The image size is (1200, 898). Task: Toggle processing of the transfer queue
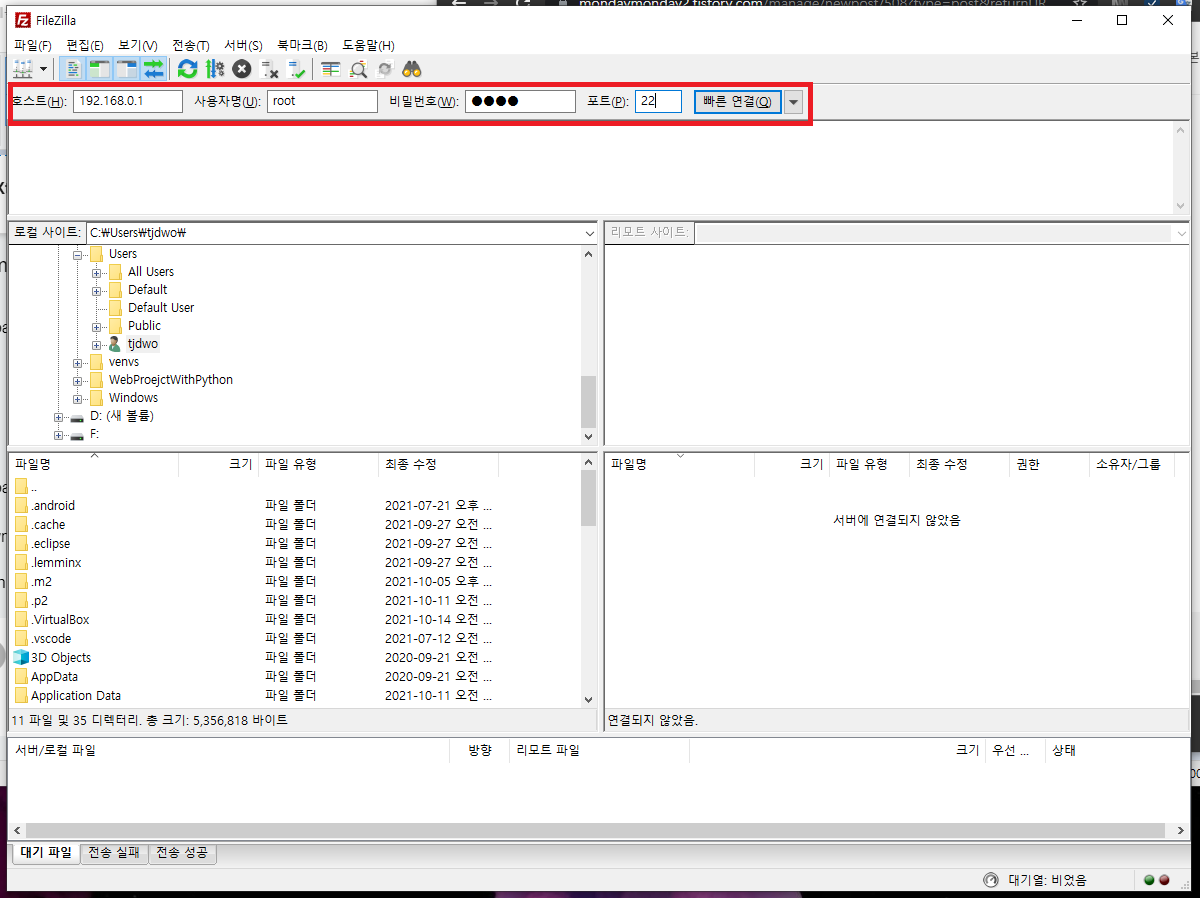(x=214, y=69)
